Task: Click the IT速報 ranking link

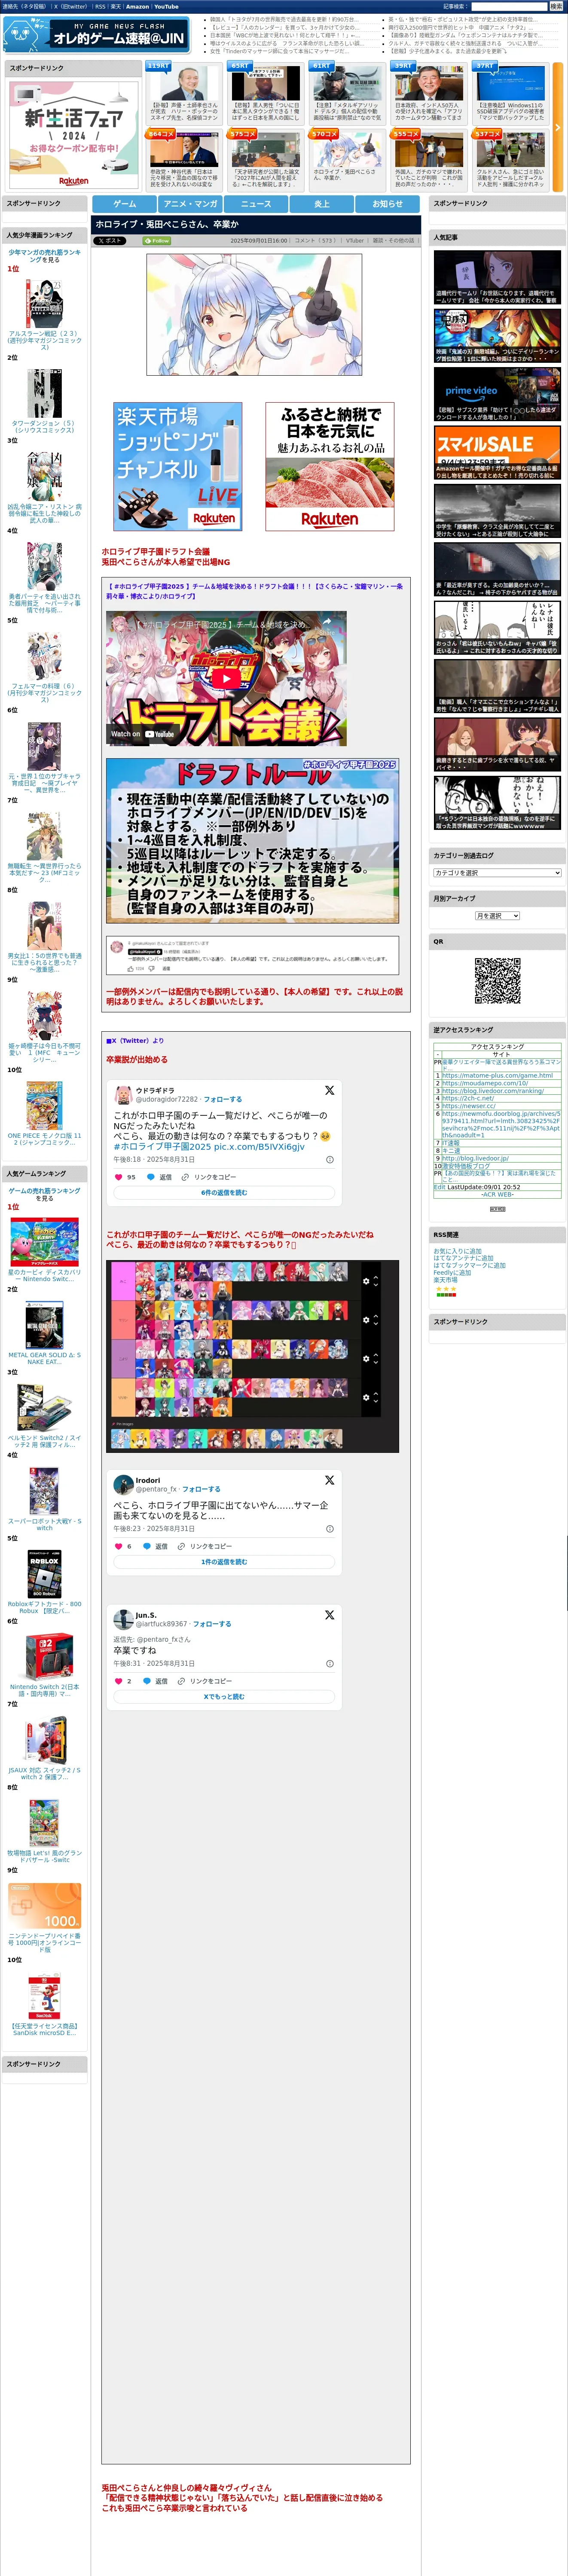Action: click(x=451, y=1143)
